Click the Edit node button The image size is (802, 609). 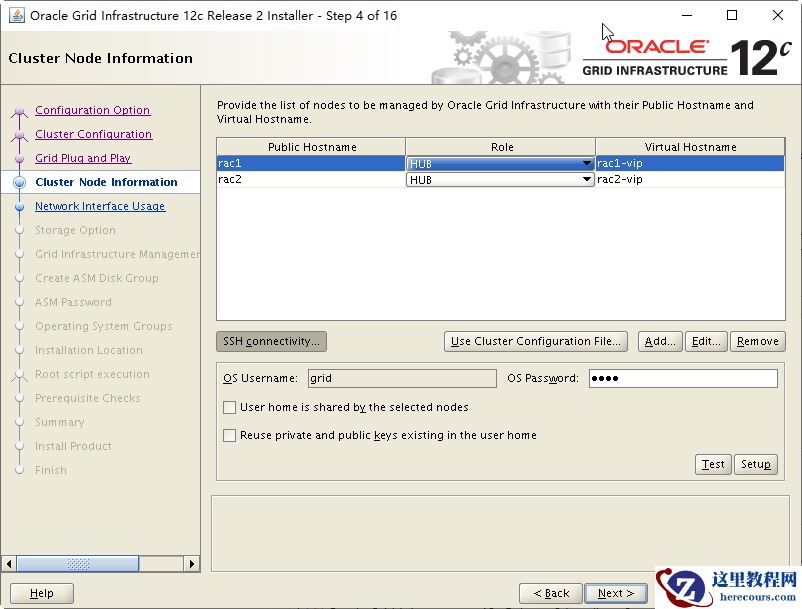pyautogui.click(x=706, y=341)
